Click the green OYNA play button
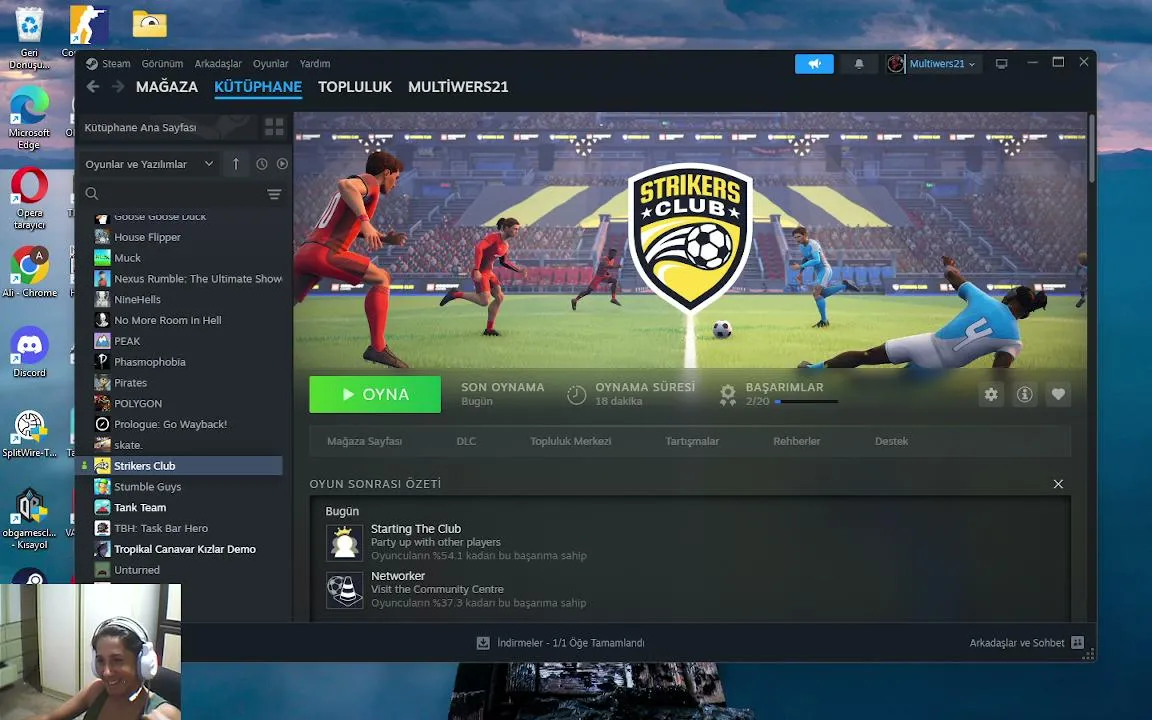 coord(375,395)
